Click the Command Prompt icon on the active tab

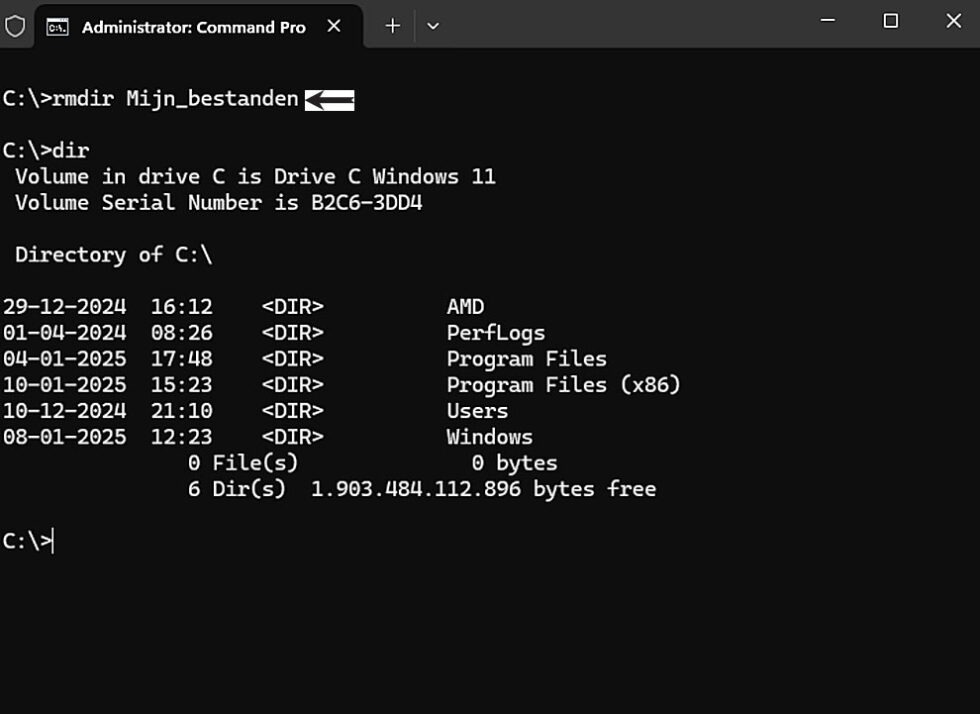coord(57,27)
